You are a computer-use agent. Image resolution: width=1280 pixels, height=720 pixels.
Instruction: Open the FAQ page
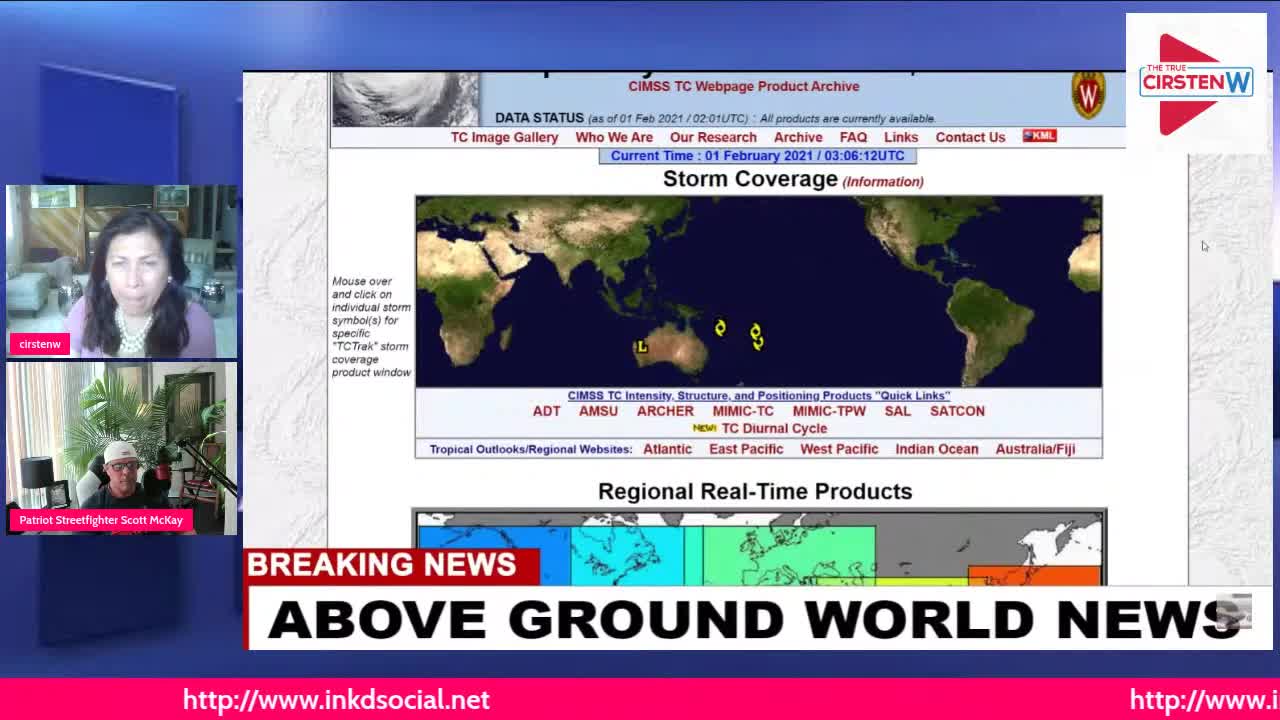(x=853, y=137)
